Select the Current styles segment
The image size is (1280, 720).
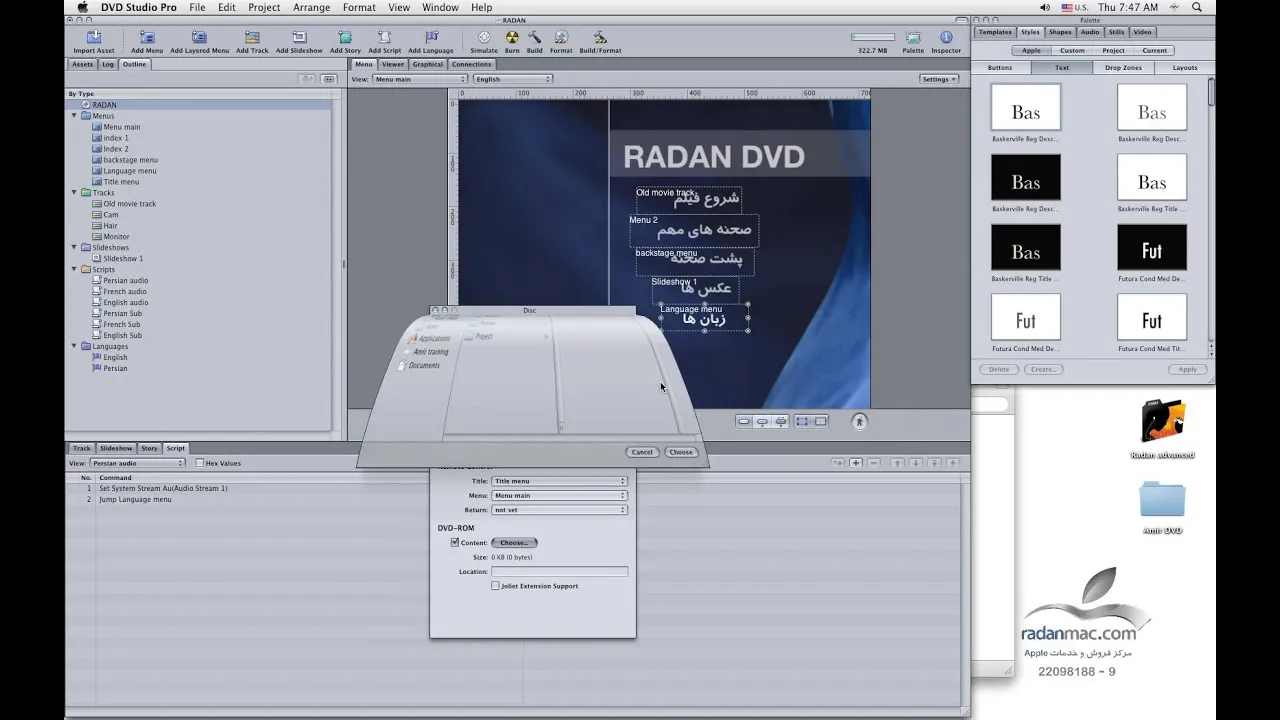(x=1154, y=50)
